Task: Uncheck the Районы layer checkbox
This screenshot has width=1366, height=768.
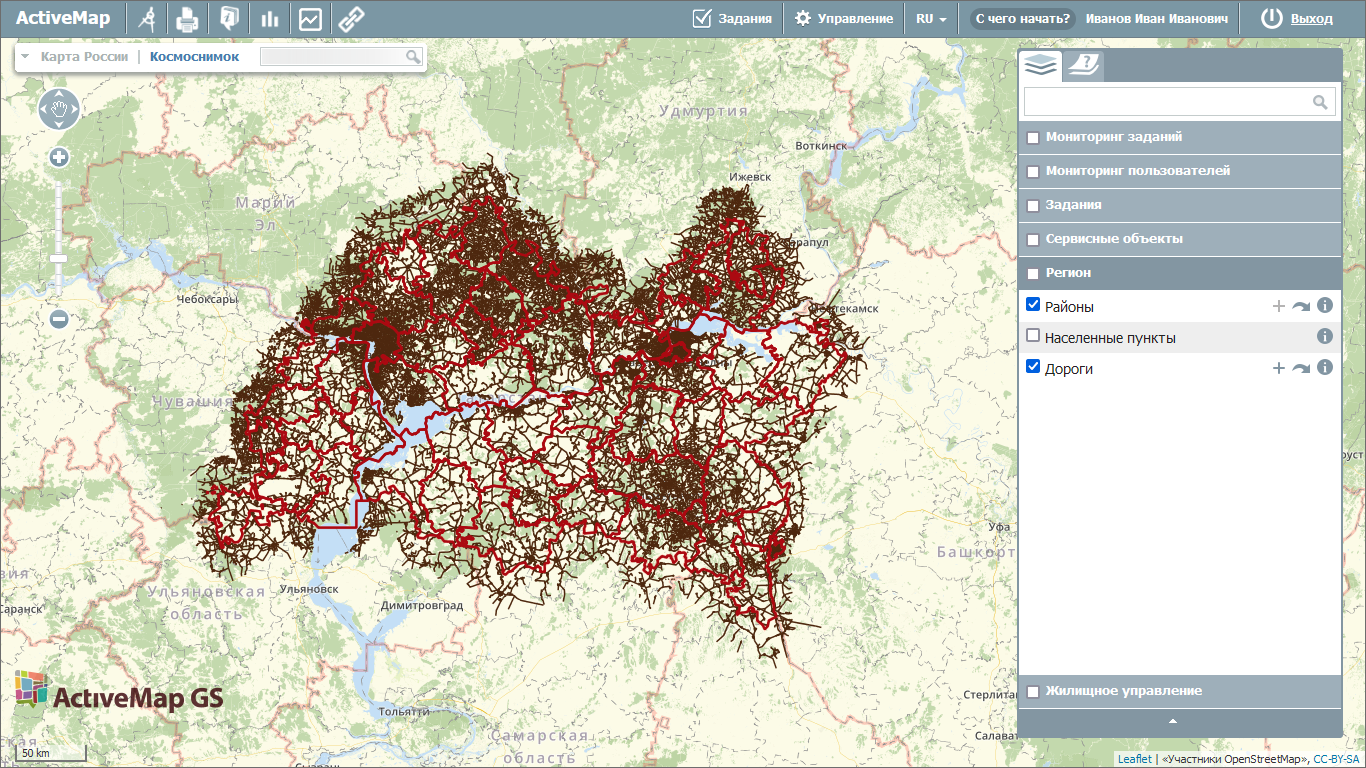Action: point(1033,305)
